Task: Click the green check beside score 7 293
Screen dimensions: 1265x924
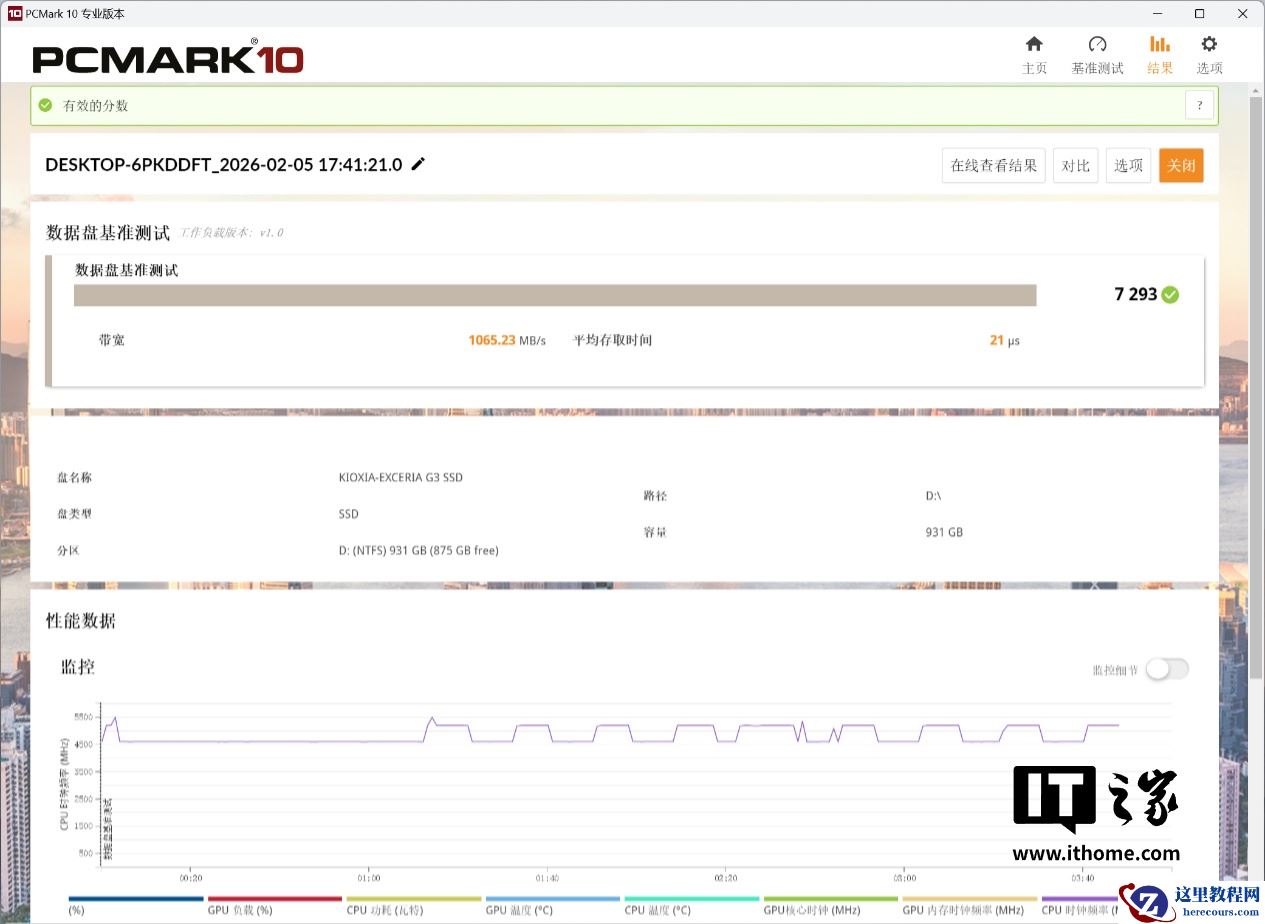Action: (1170, 295)
